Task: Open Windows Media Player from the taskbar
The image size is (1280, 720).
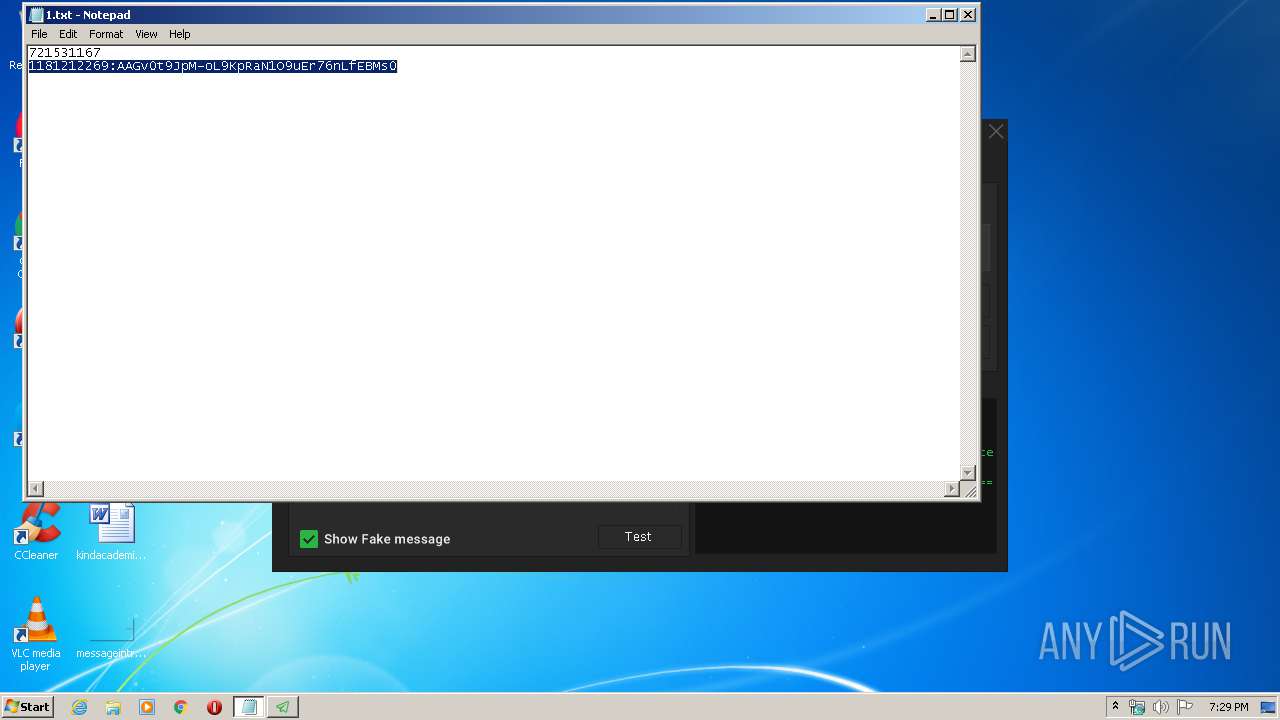Action: (x=147, y=707)
